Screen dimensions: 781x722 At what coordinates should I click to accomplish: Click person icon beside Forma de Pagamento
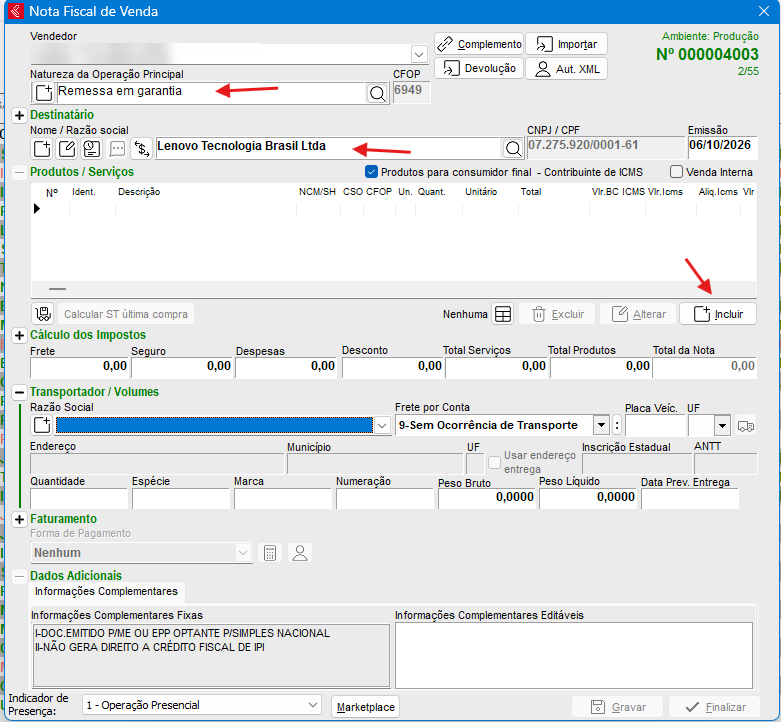(300, 553)
